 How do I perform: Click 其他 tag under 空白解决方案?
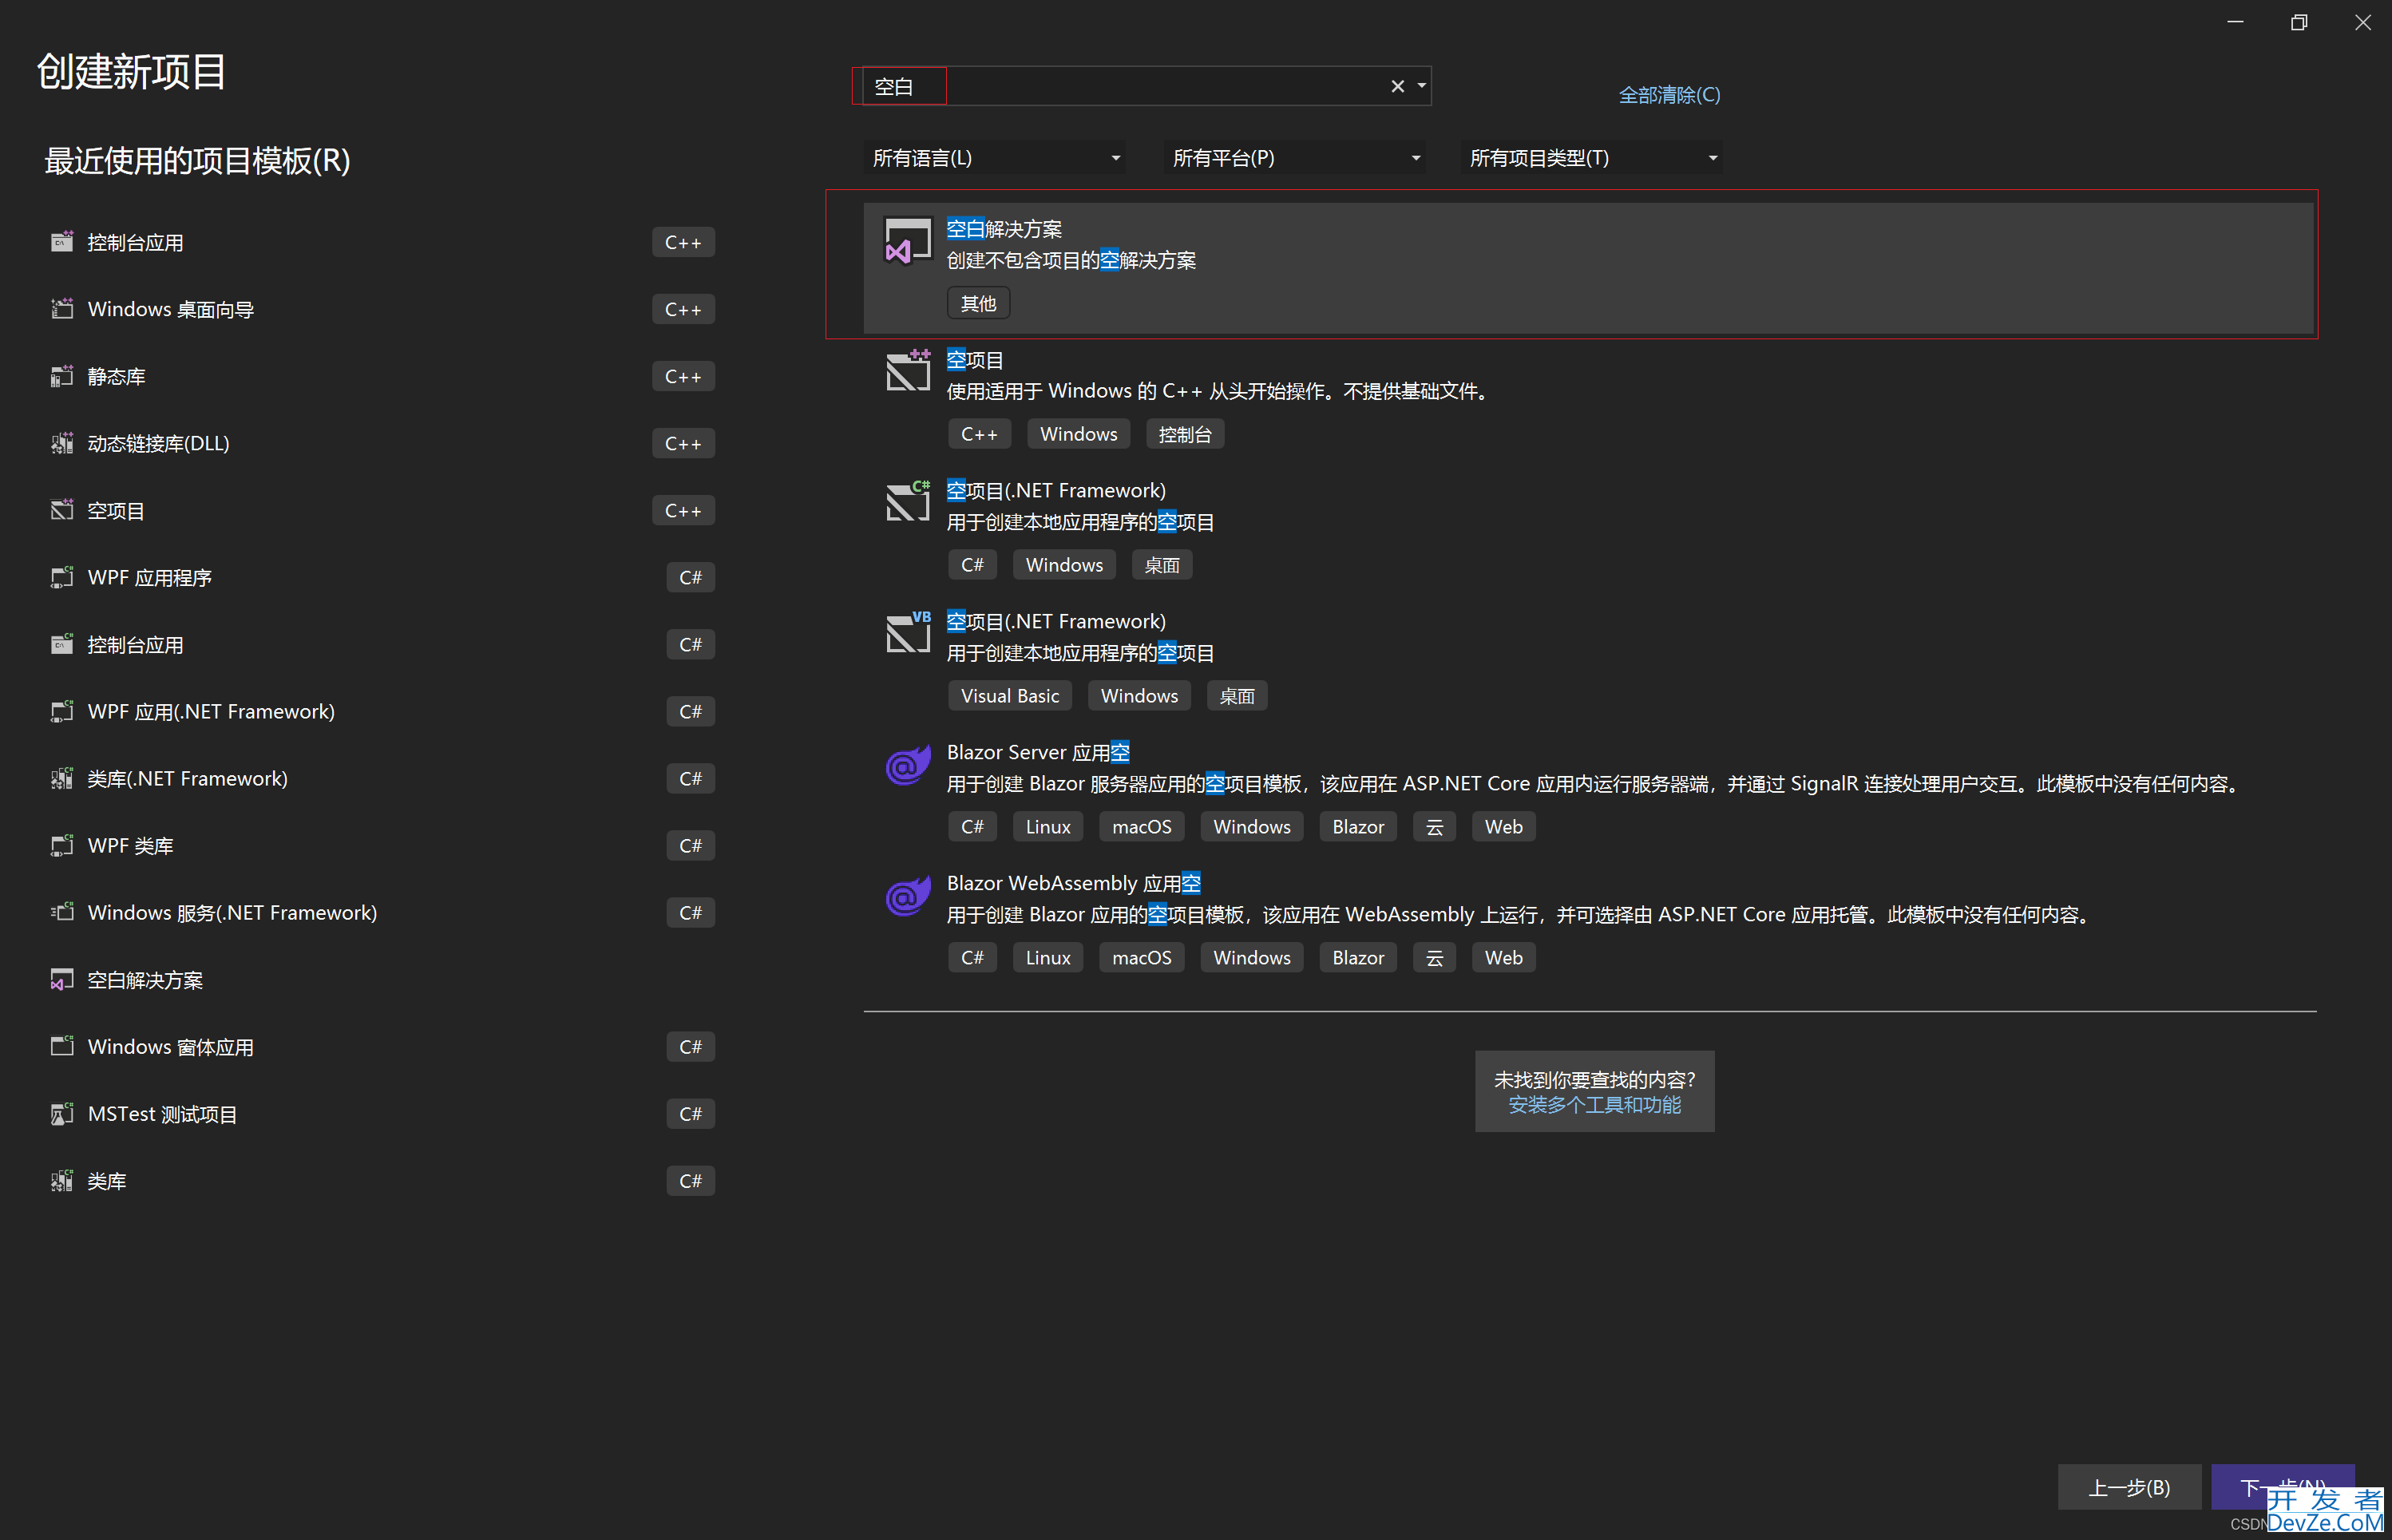pyautogui.click(x=978, y=303)
